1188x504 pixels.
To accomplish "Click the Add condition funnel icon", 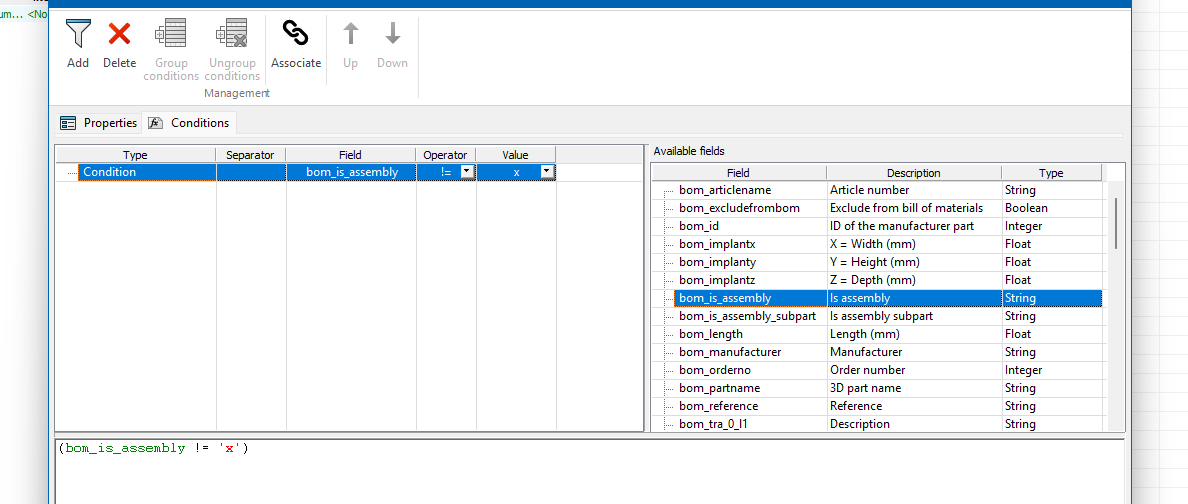I will click(78, 35).
